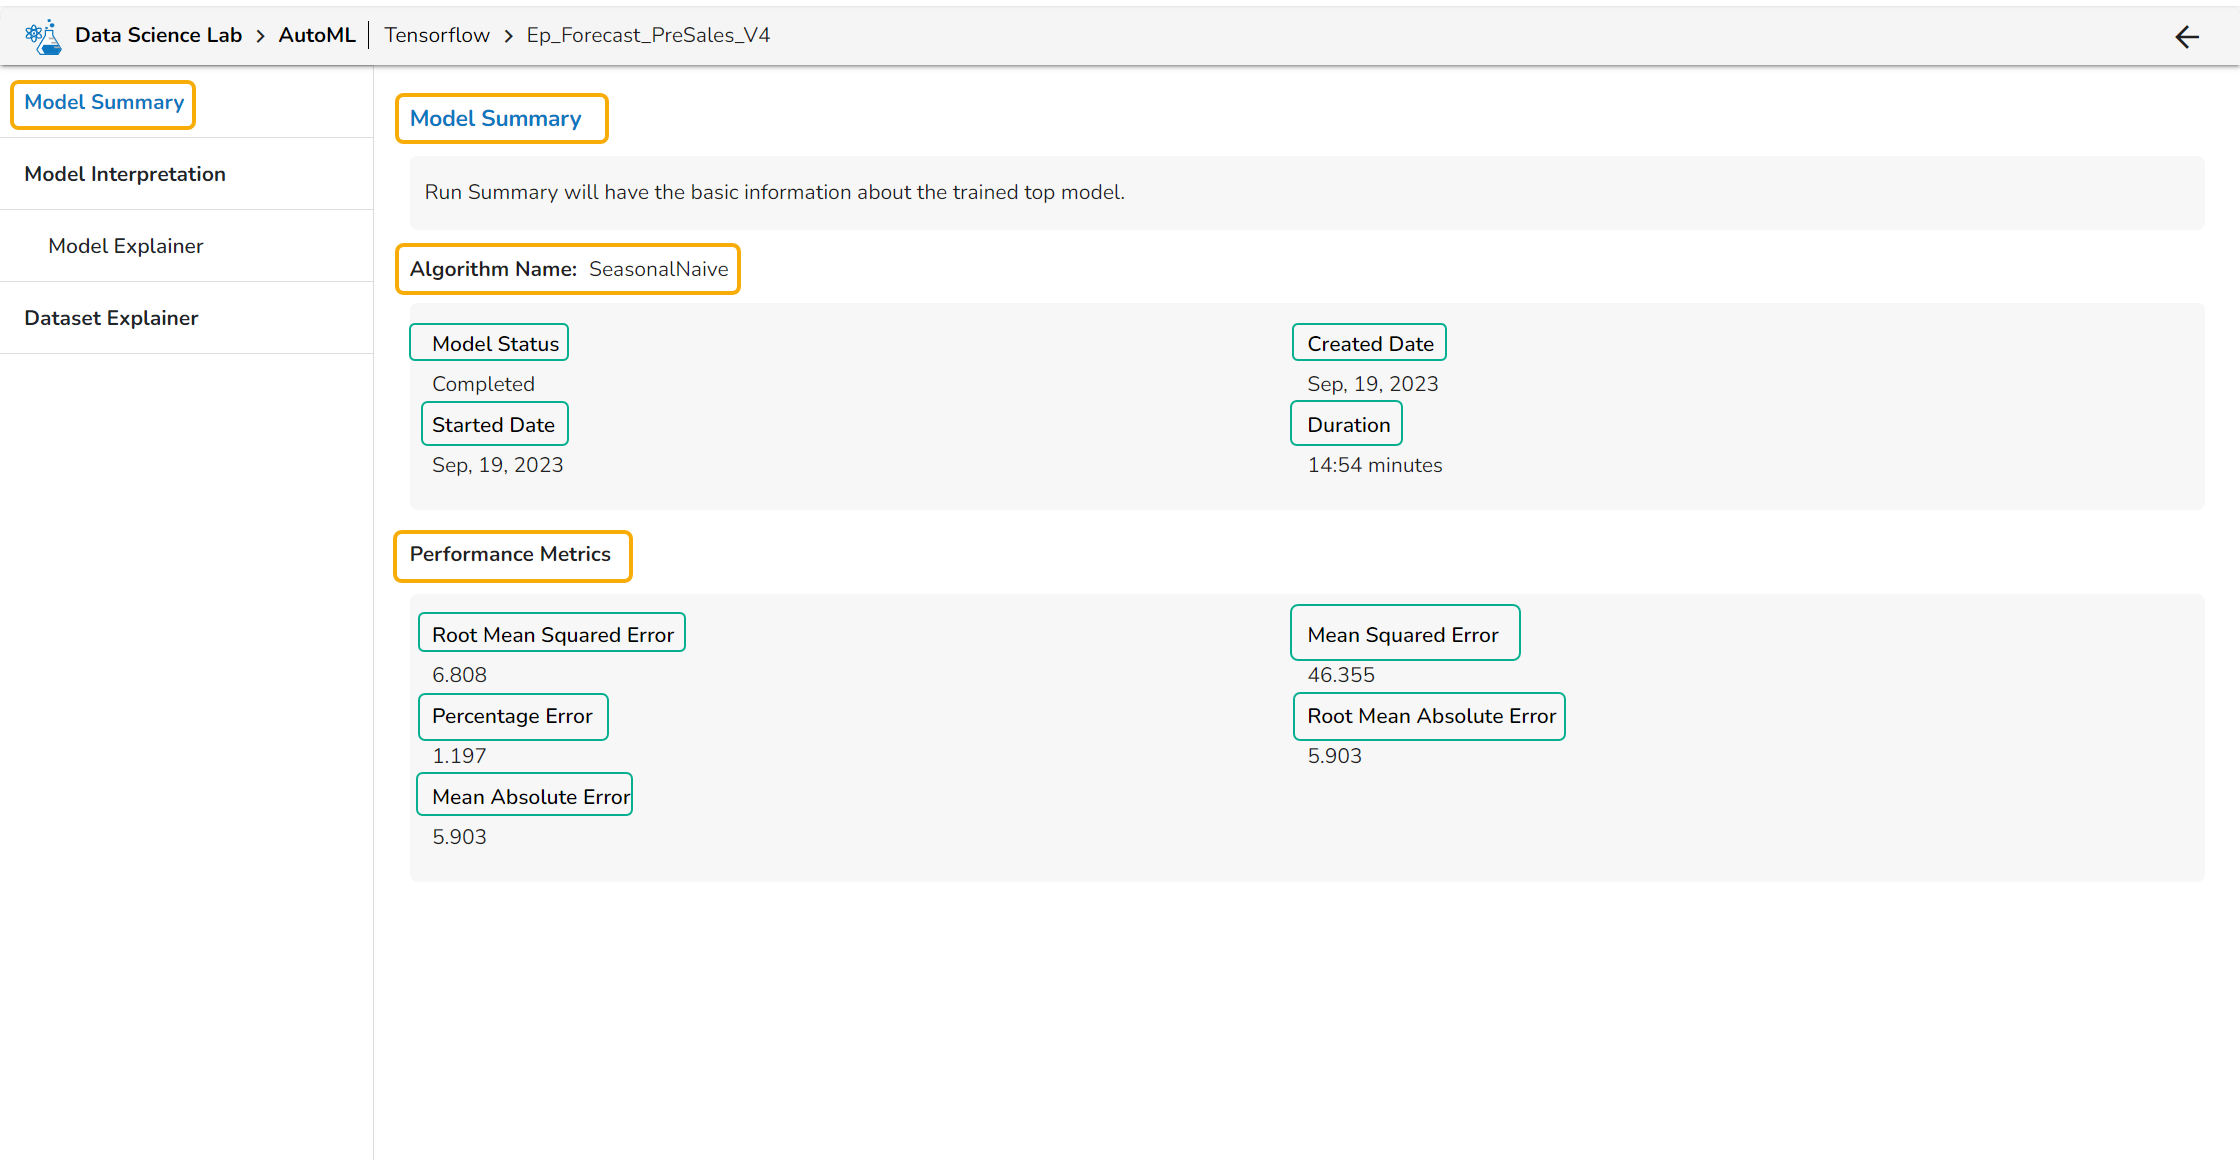The image size is (2240, 1166).
Task: Open Ep_Forecast_PreSales_V4 breadcrumb entry
Action: (x=648, y=34)
